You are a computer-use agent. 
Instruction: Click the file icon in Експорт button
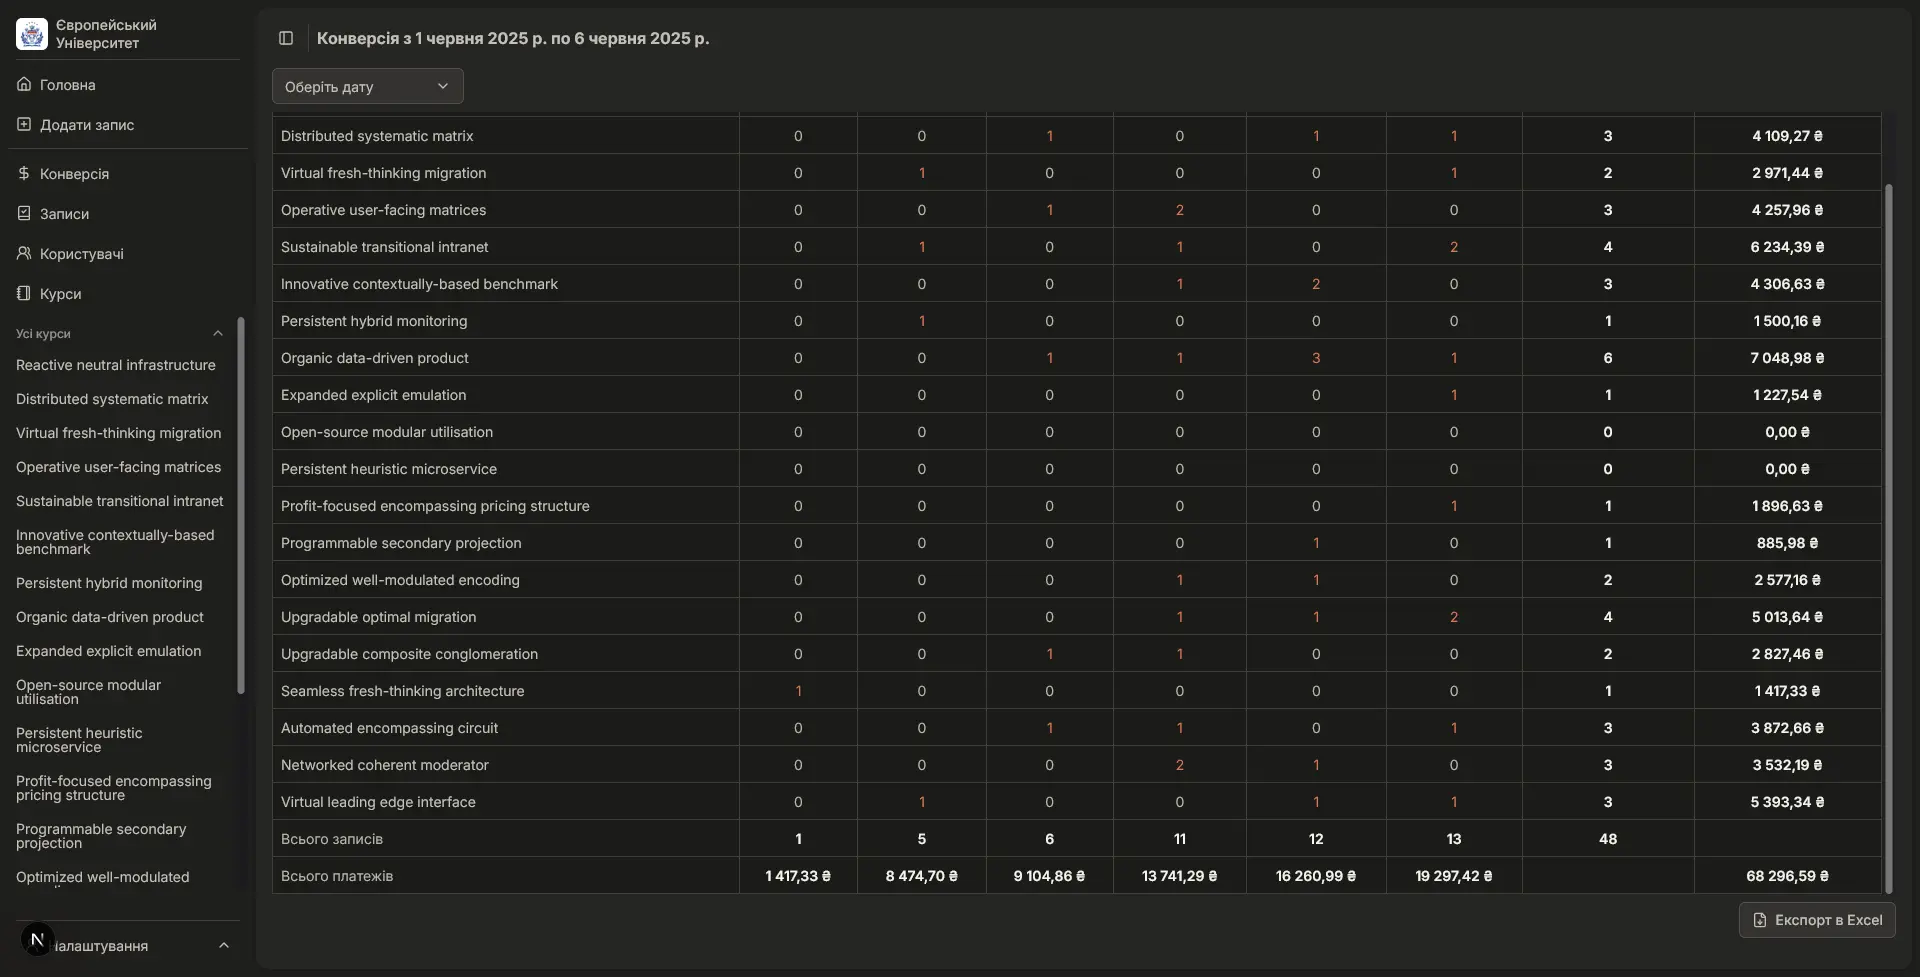pos(1760,920)
